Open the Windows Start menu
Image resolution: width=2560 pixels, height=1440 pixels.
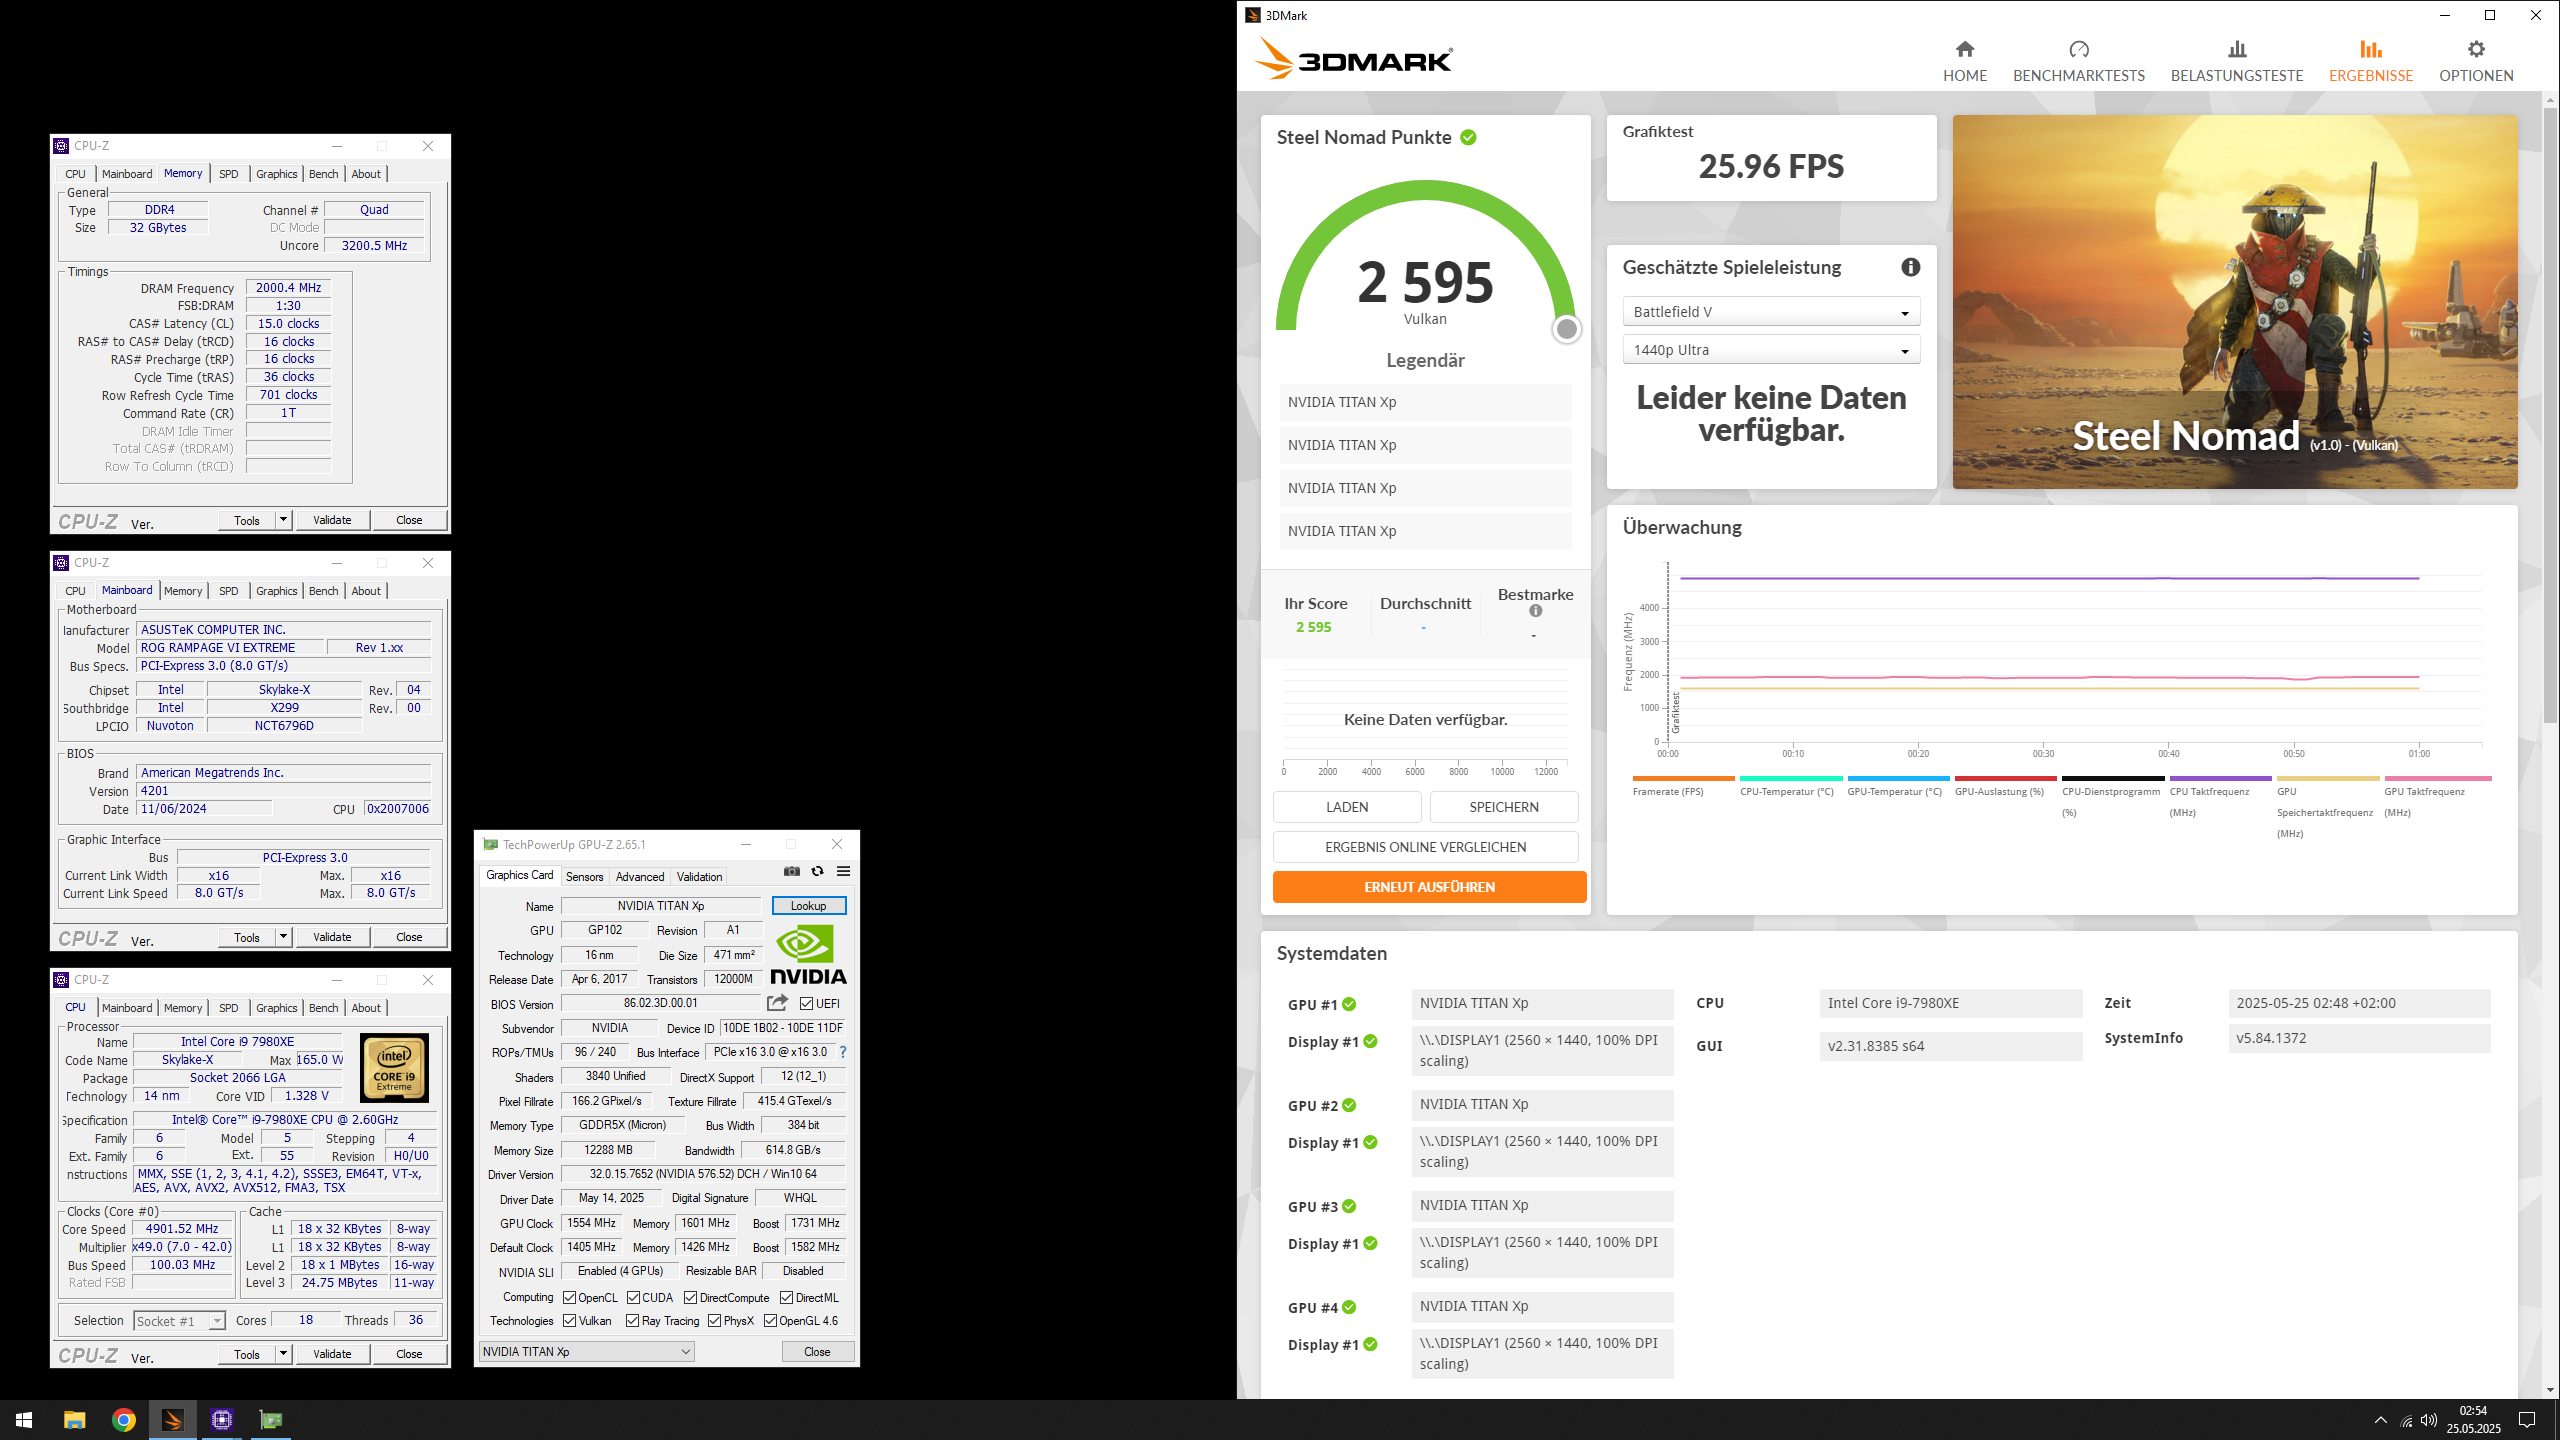click(24, 1420)
